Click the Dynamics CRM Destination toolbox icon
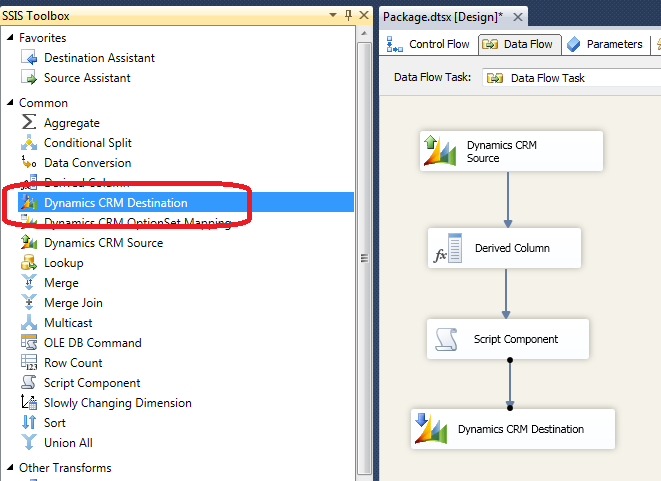The width and height of the screenshot is (661, 481). (29, 202)
